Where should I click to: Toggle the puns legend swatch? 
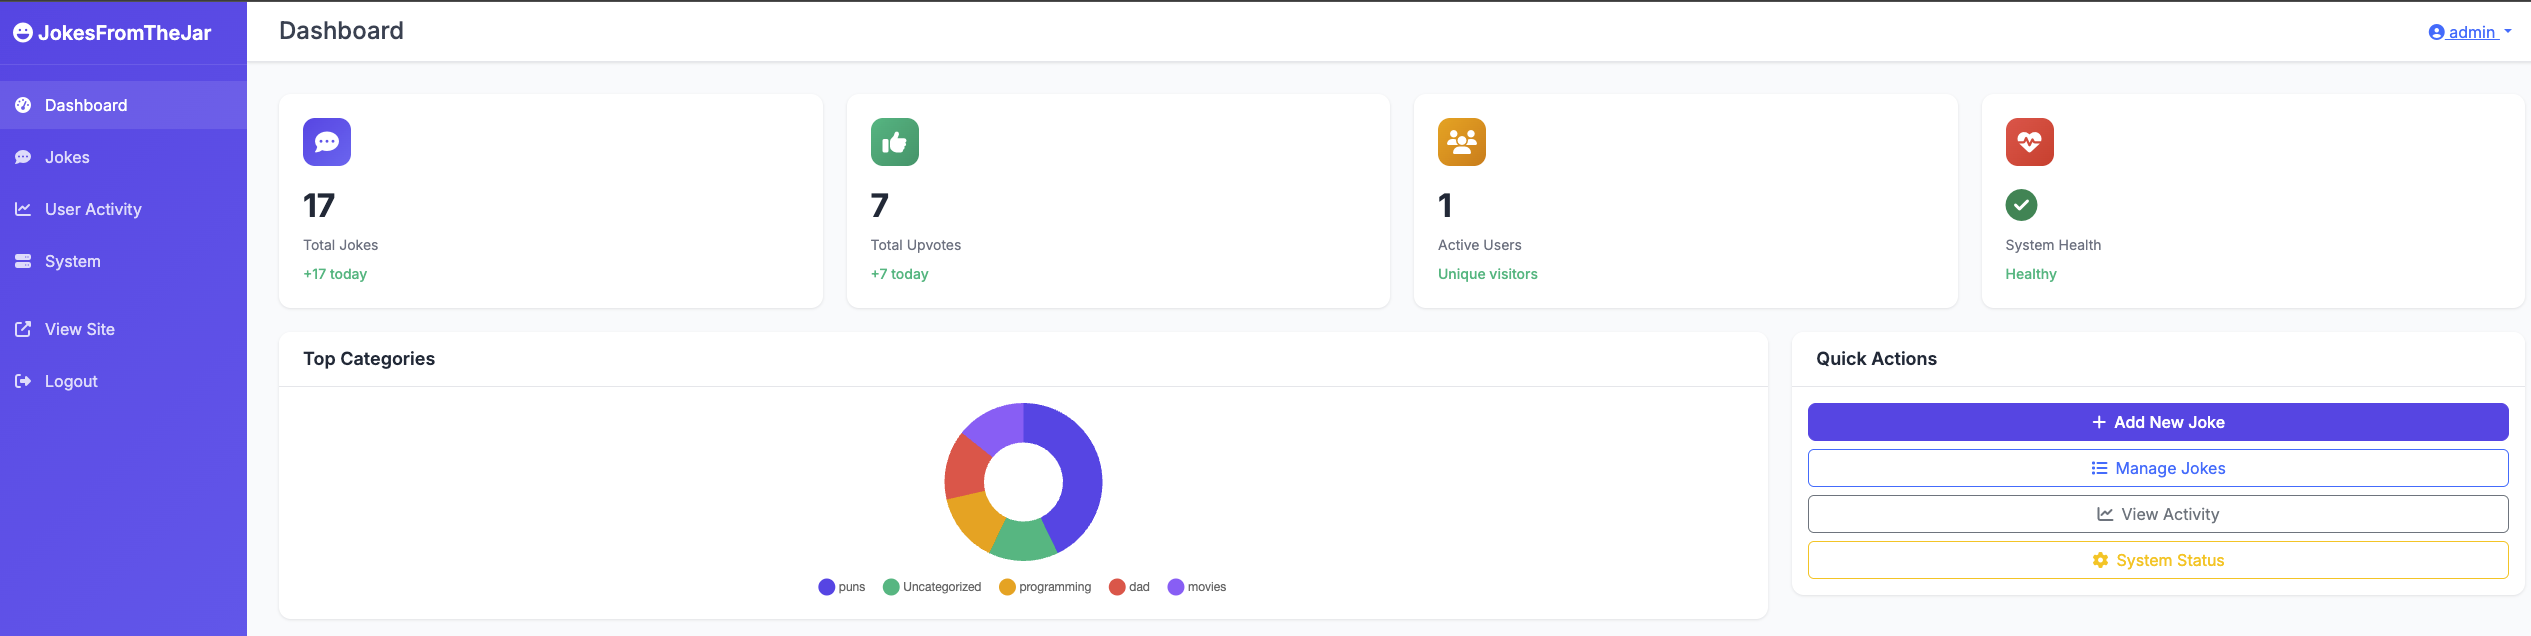point(826,587)
